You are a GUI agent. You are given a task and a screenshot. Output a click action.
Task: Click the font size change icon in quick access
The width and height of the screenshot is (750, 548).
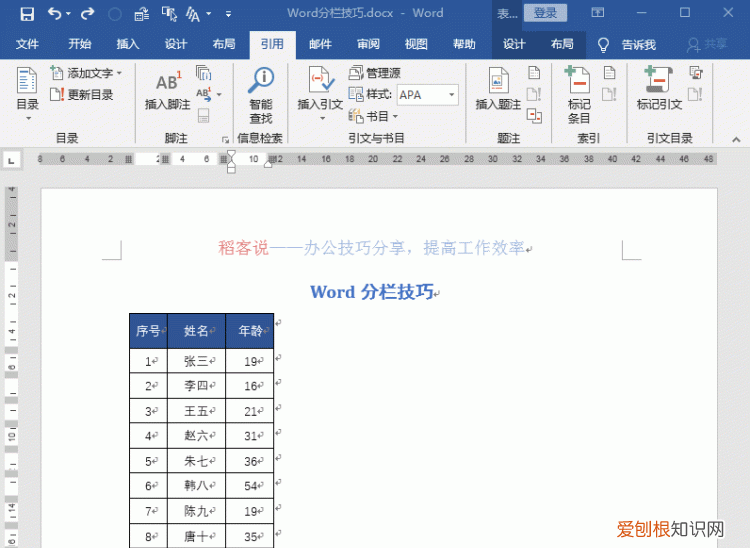click(x=193, y=14)
